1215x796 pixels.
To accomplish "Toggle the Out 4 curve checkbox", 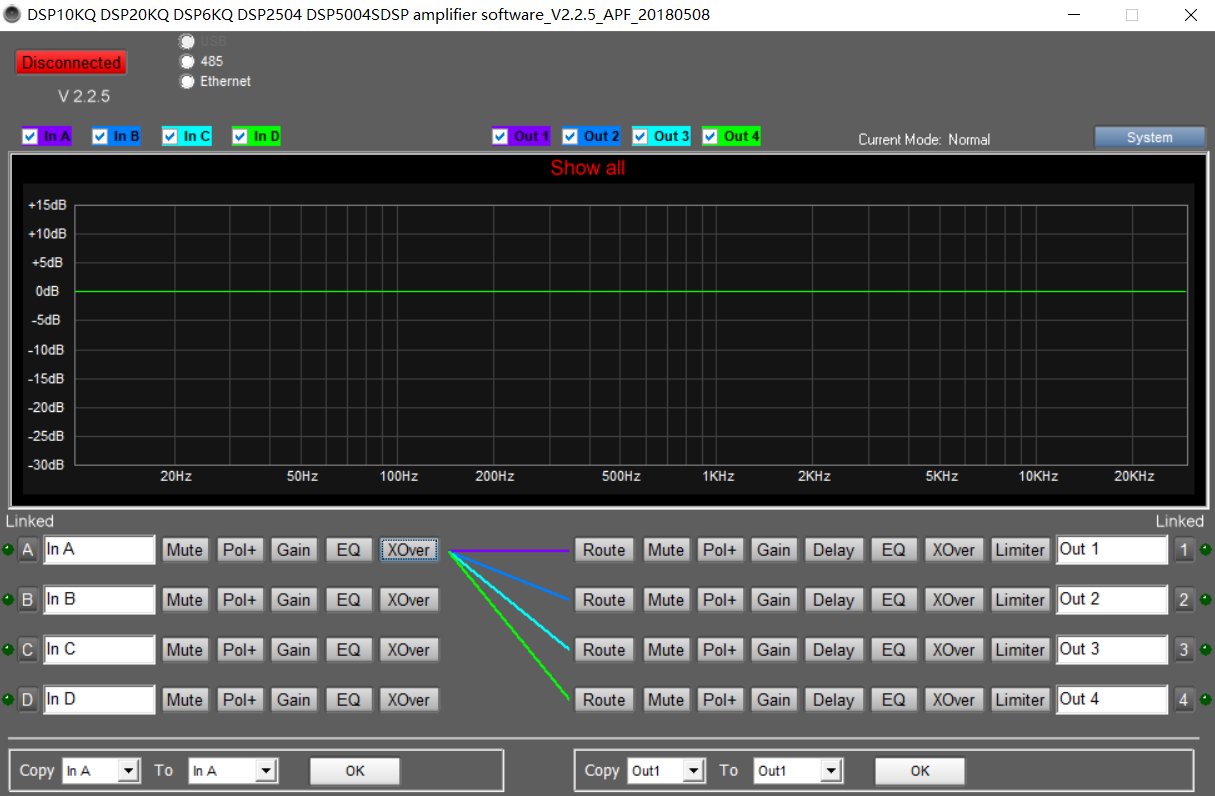I will point(710,137).
